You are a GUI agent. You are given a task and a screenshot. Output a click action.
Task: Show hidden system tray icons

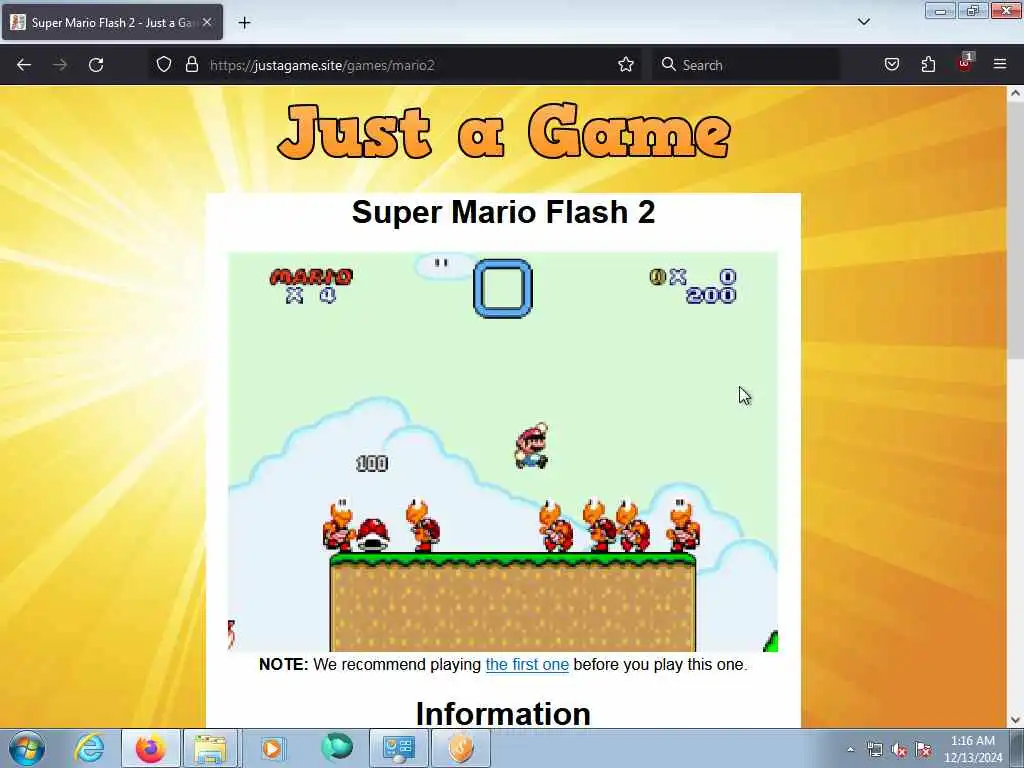pyautogui.click(x=850, y=749)
